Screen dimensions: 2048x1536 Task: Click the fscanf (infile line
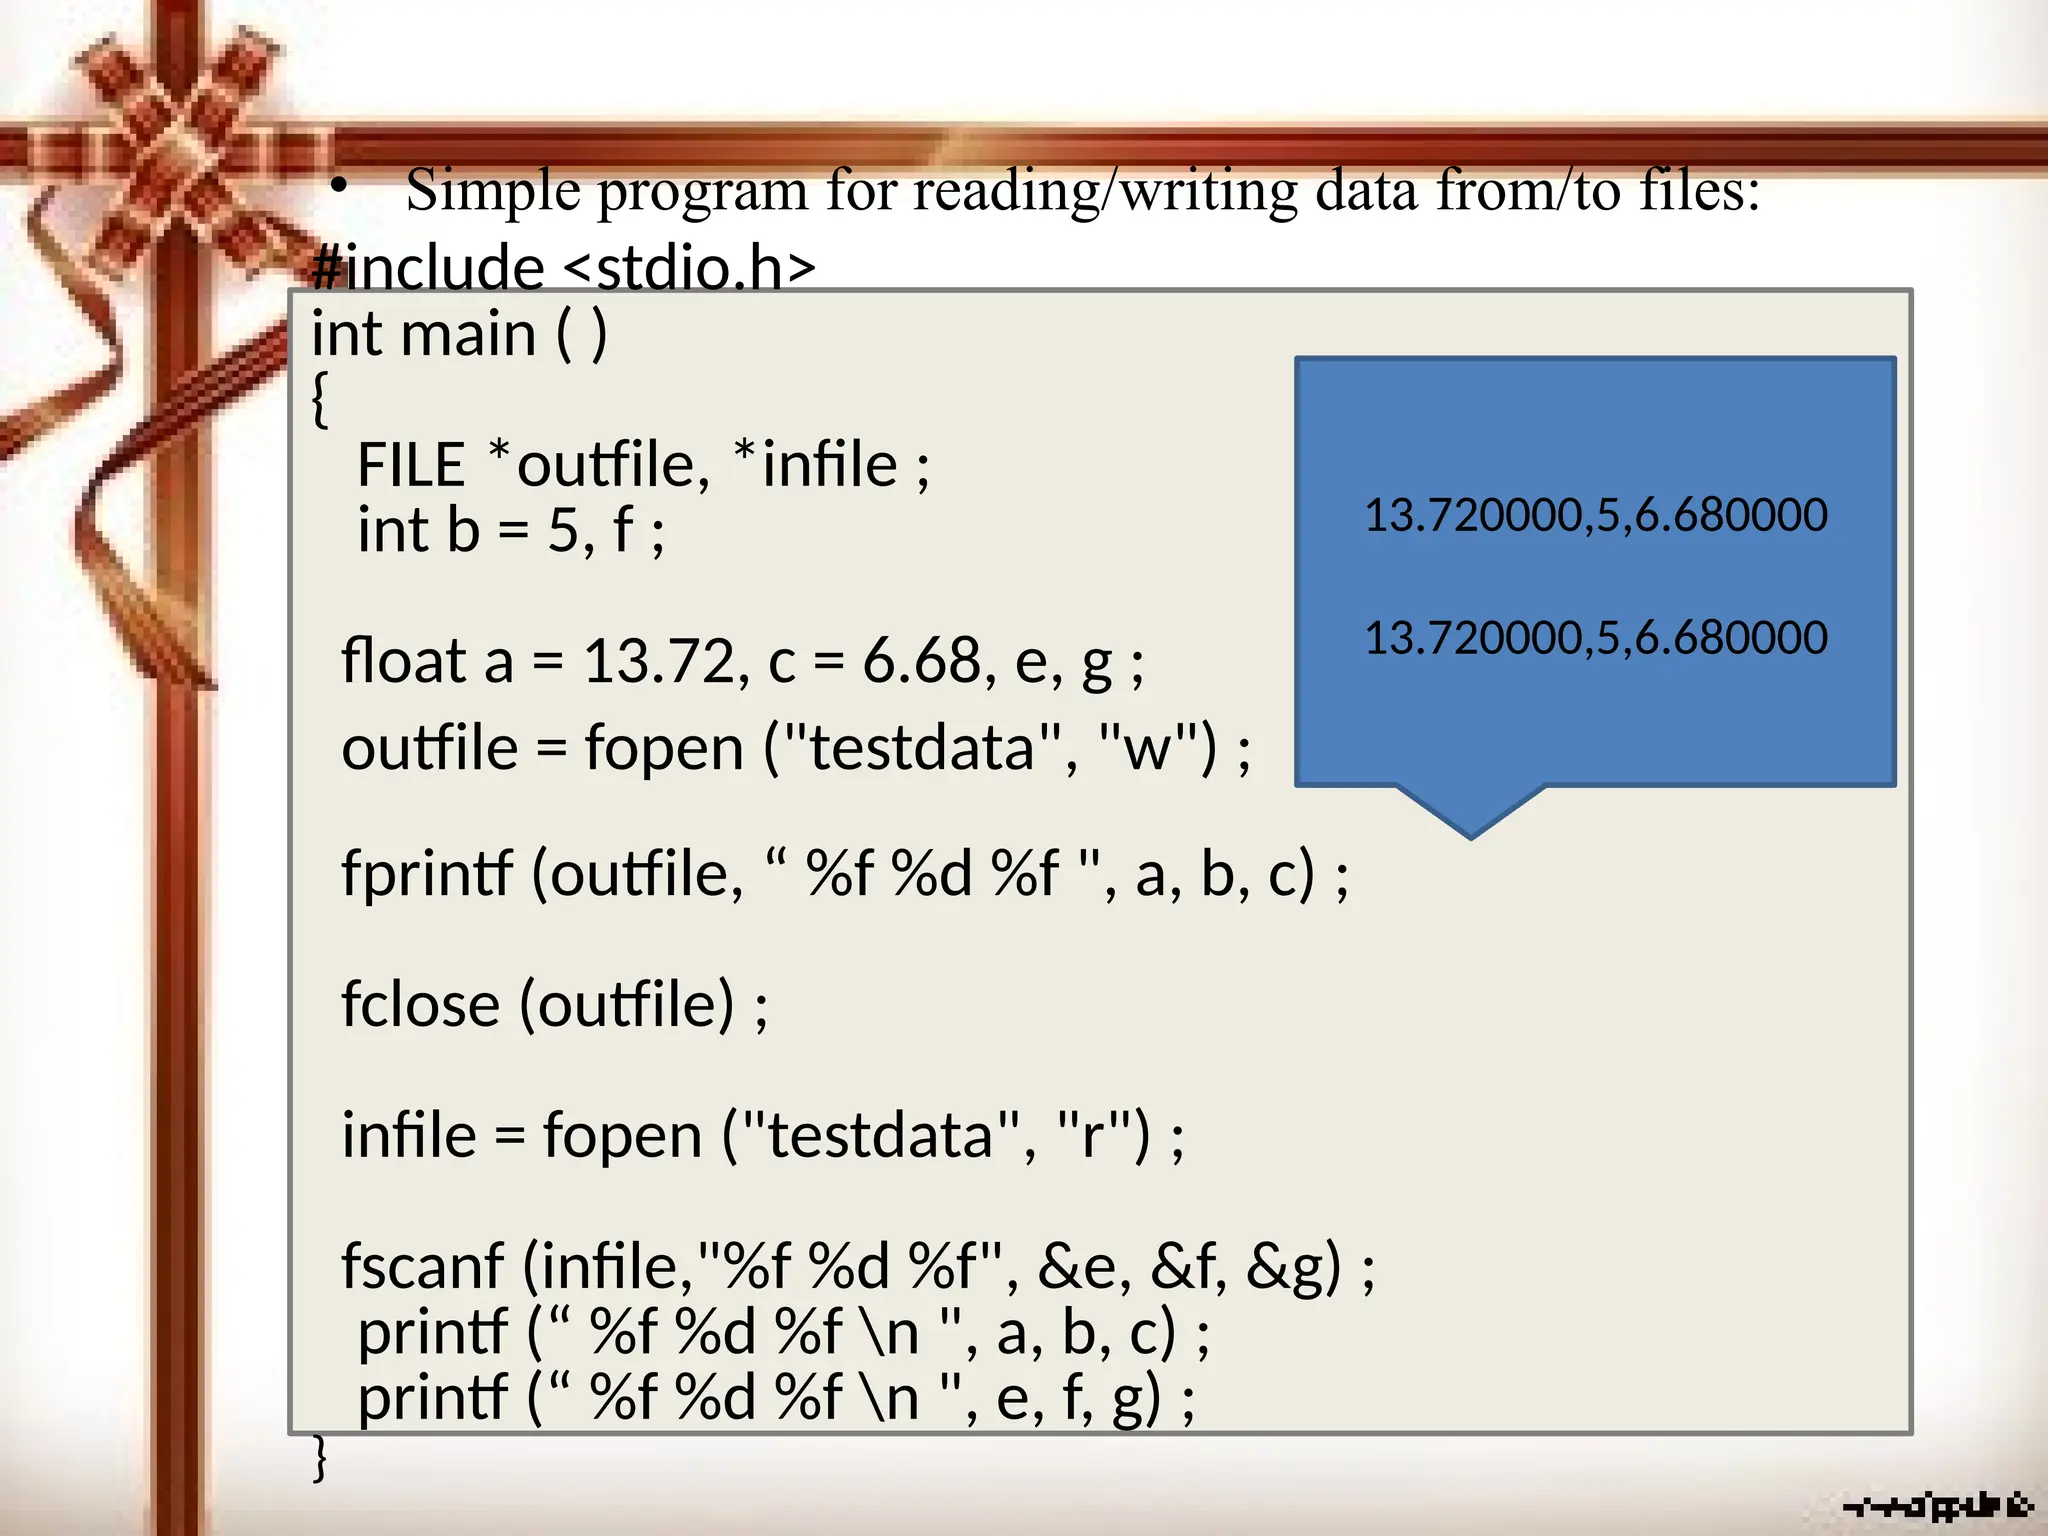[x=858, y=1266]
